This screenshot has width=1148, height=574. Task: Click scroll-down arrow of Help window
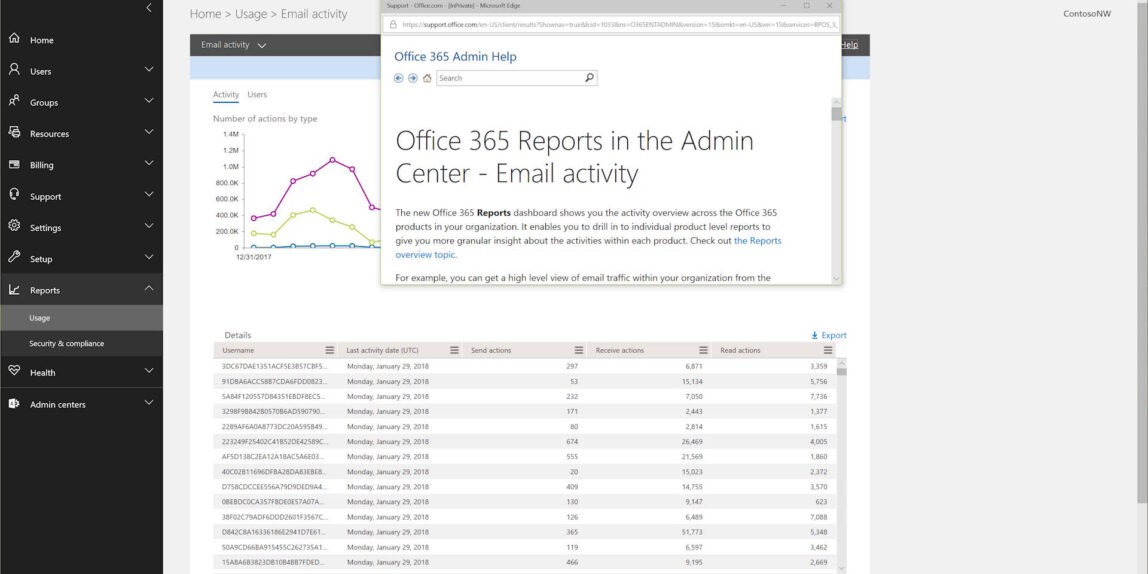836,278
